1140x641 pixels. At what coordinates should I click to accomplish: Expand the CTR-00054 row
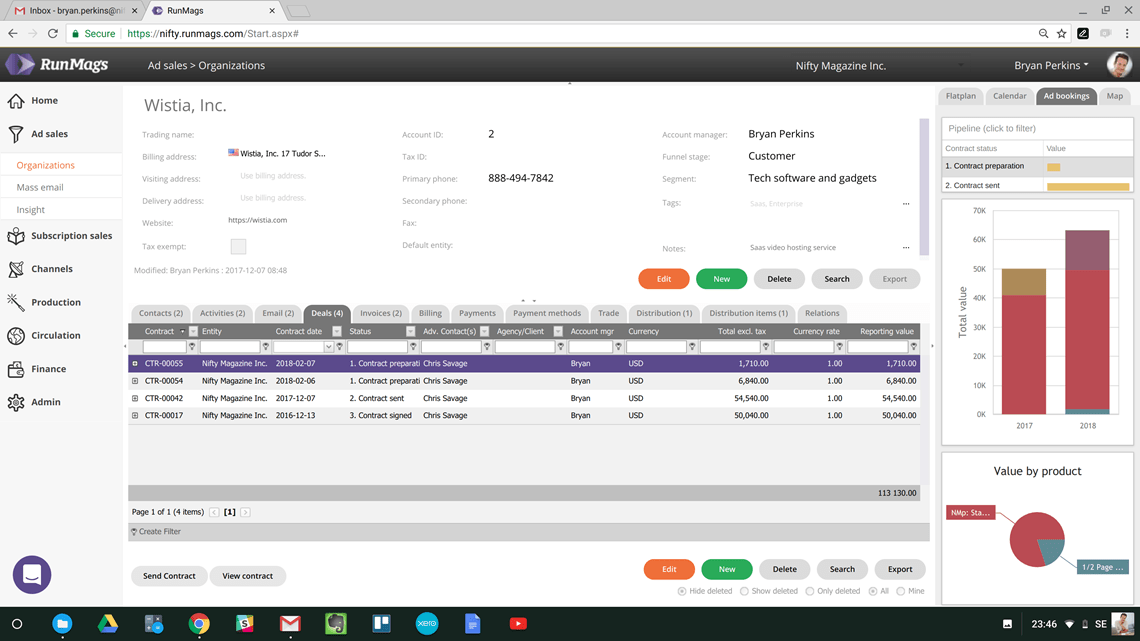pyautogui.click(x=135, y=381)
